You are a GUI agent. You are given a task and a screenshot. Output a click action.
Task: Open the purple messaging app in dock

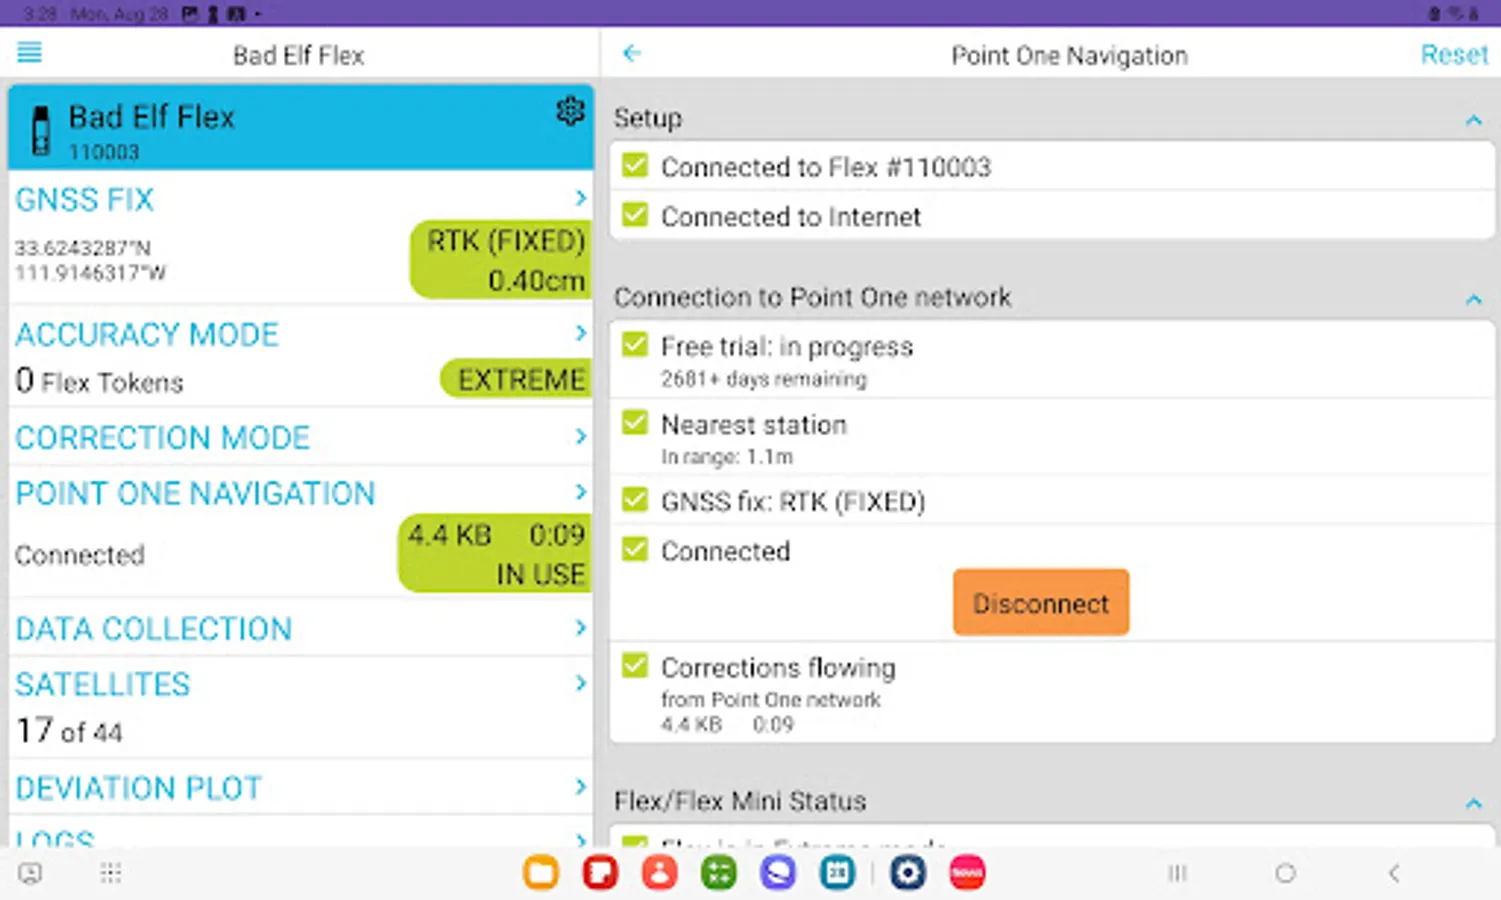point(778,873)
